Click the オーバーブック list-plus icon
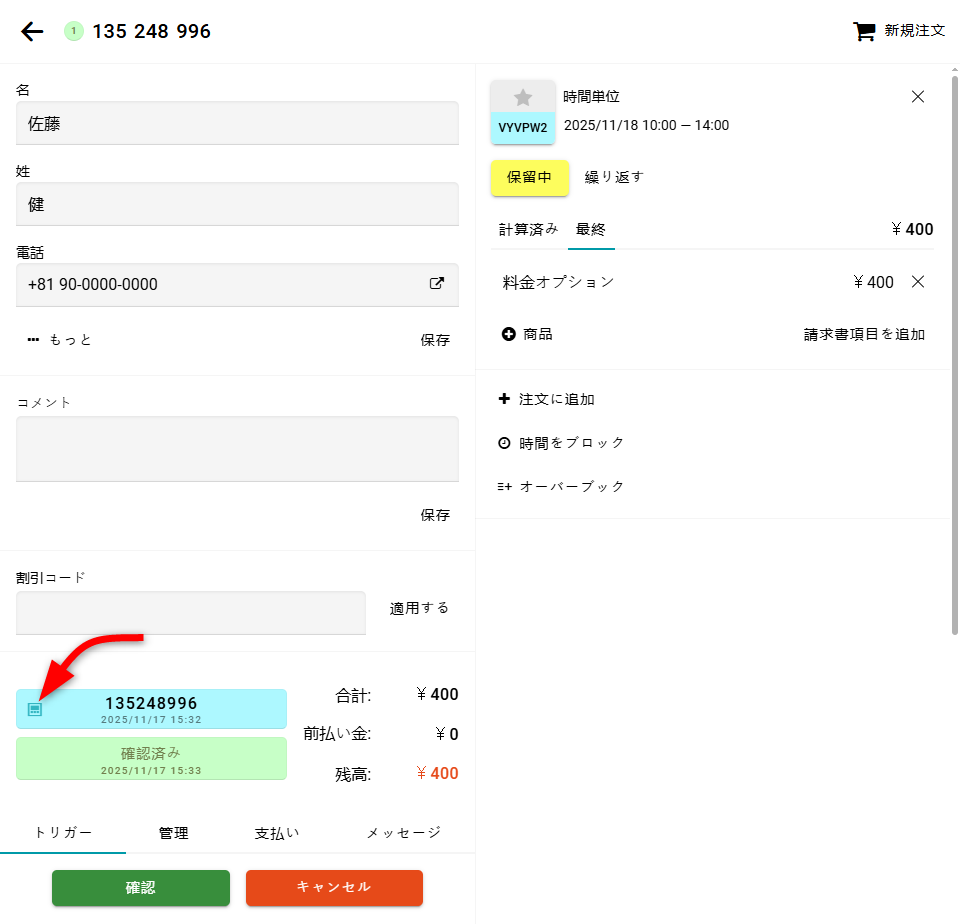This screenshot has width=960, height=924. (x=504, y=487)
